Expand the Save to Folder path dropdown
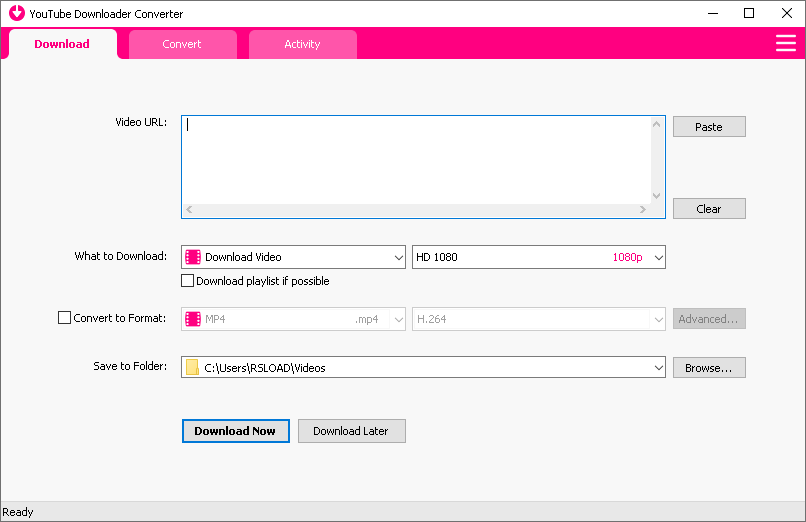 [x=658, y=367]
